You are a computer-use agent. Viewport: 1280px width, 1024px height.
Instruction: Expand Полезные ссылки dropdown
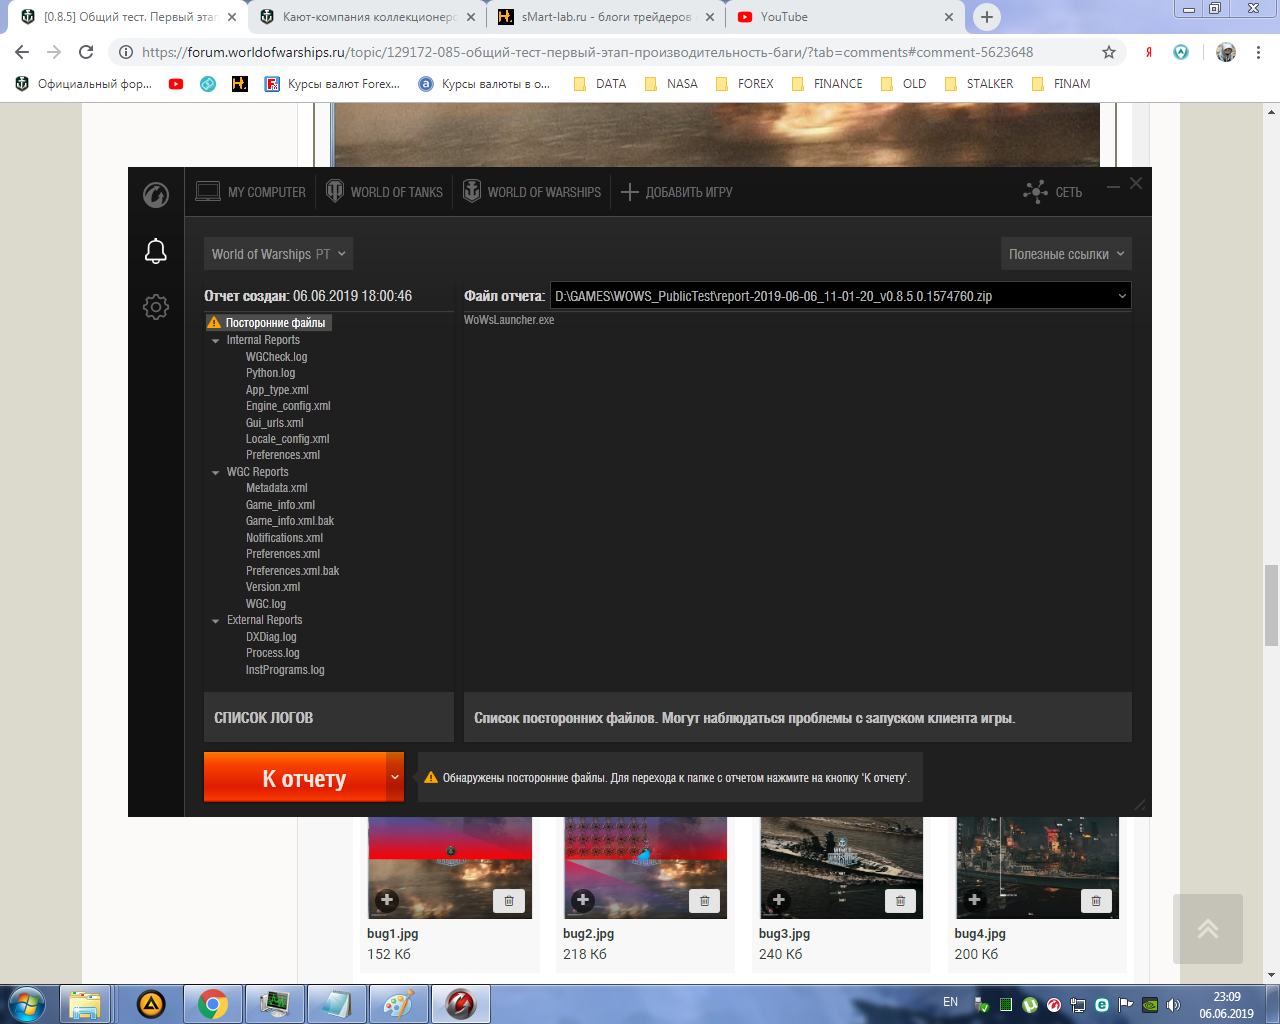tap(1066, 254)
